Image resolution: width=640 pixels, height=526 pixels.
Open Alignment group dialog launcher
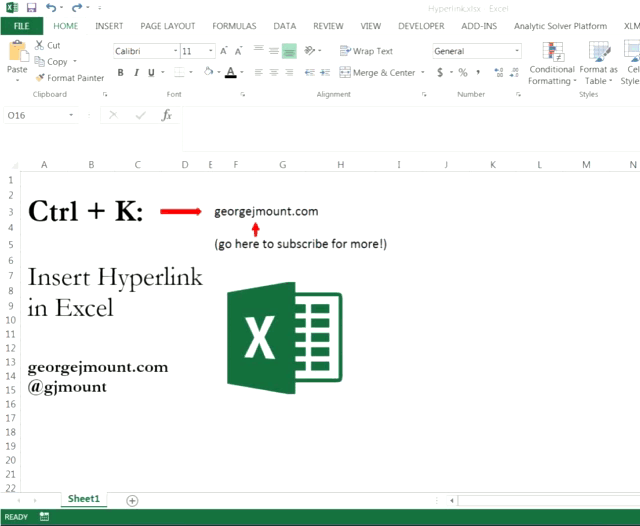click(424, 94)
